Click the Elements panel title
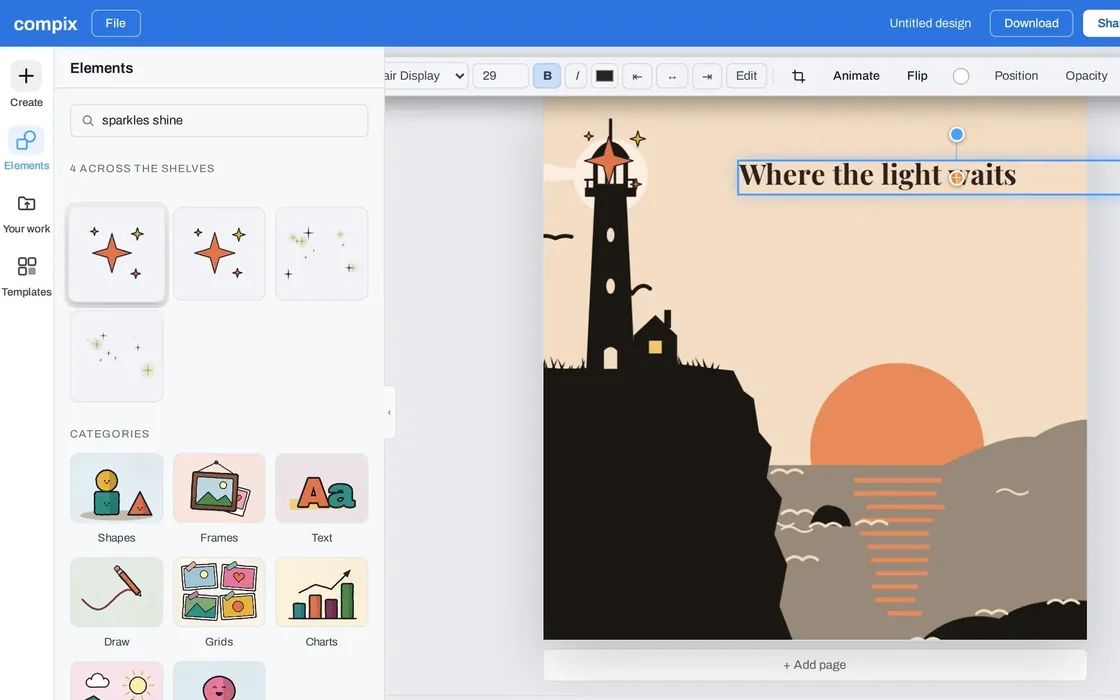This screenshot has width=1120, height=700. [101, 68]
